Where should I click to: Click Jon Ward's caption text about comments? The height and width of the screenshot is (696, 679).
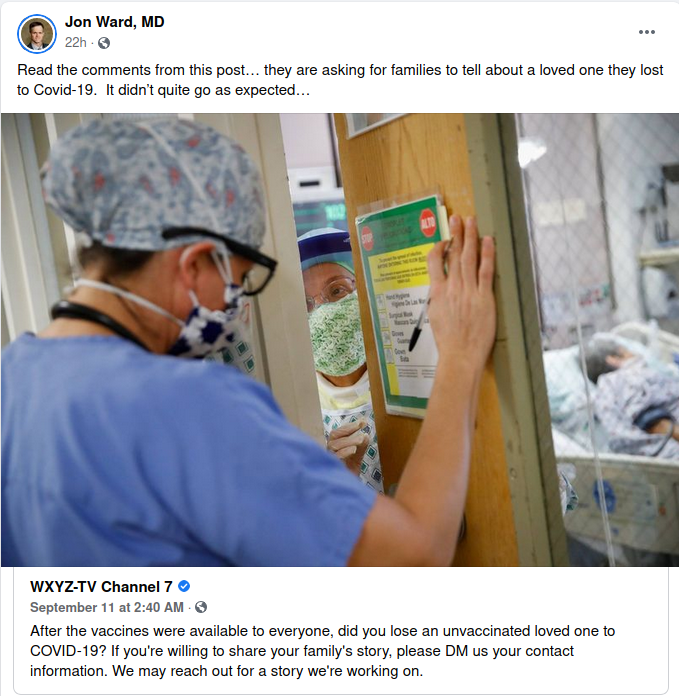[340, 80]
